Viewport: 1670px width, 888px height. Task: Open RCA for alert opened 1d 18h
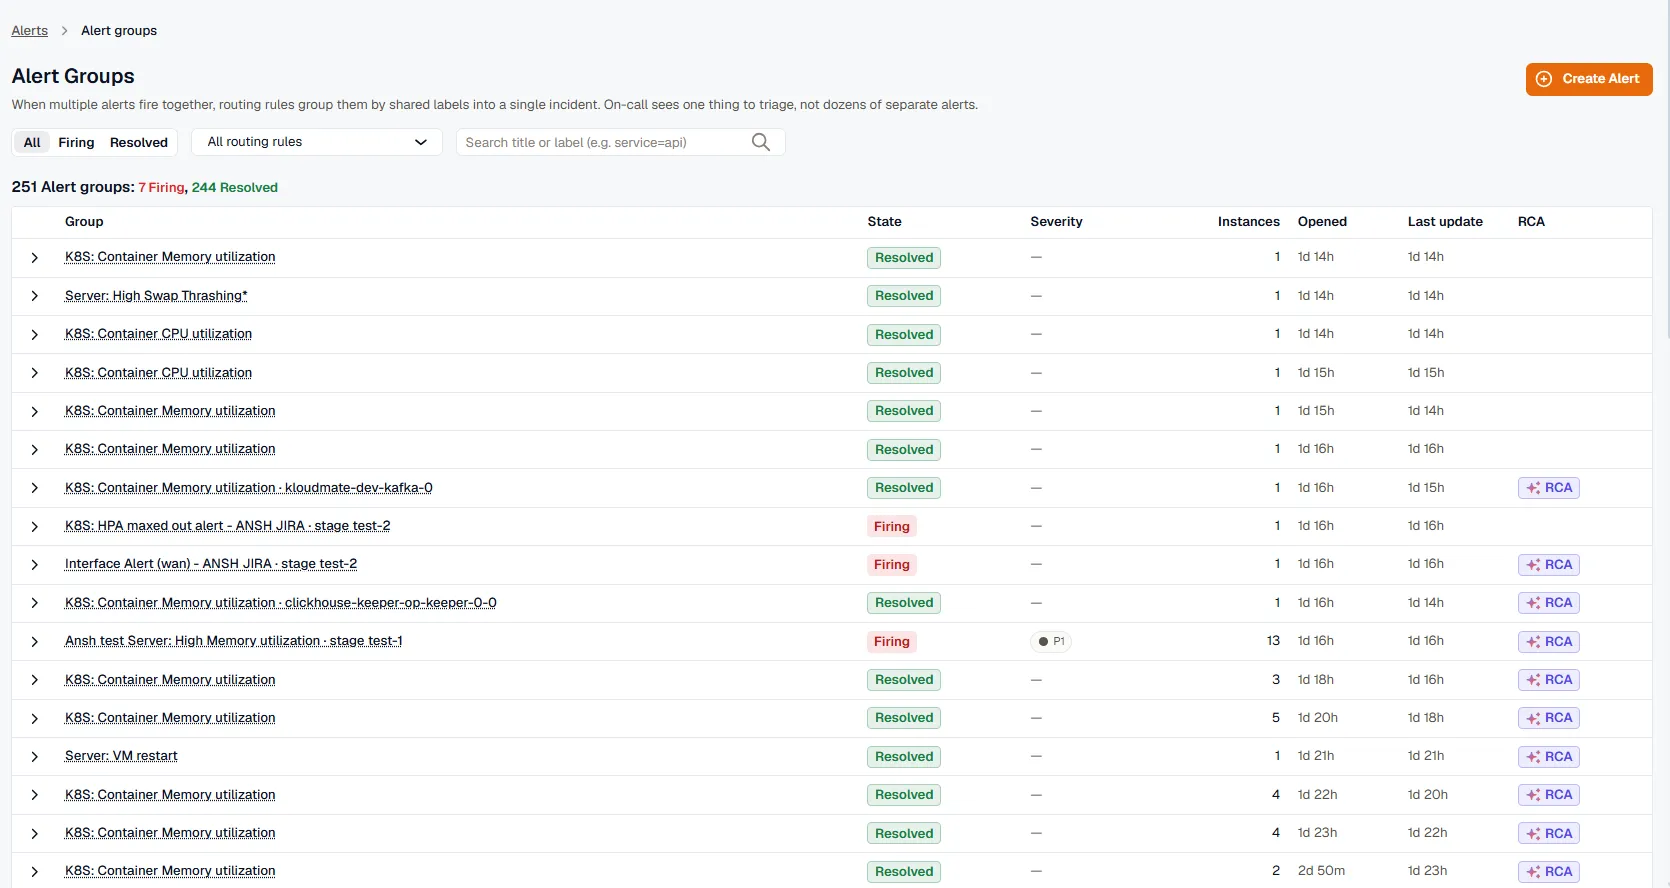coord(1549,680)
